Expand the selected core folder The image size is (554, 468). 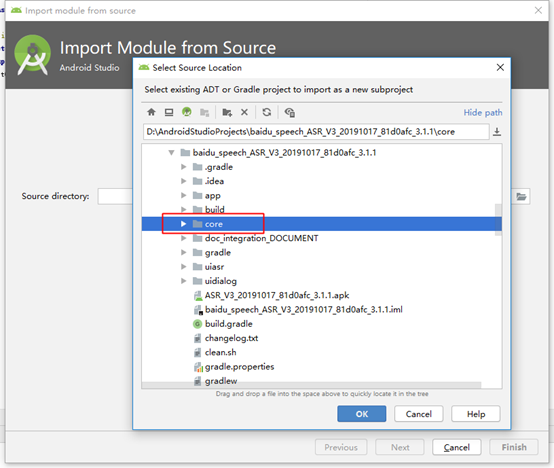(183, 224)
